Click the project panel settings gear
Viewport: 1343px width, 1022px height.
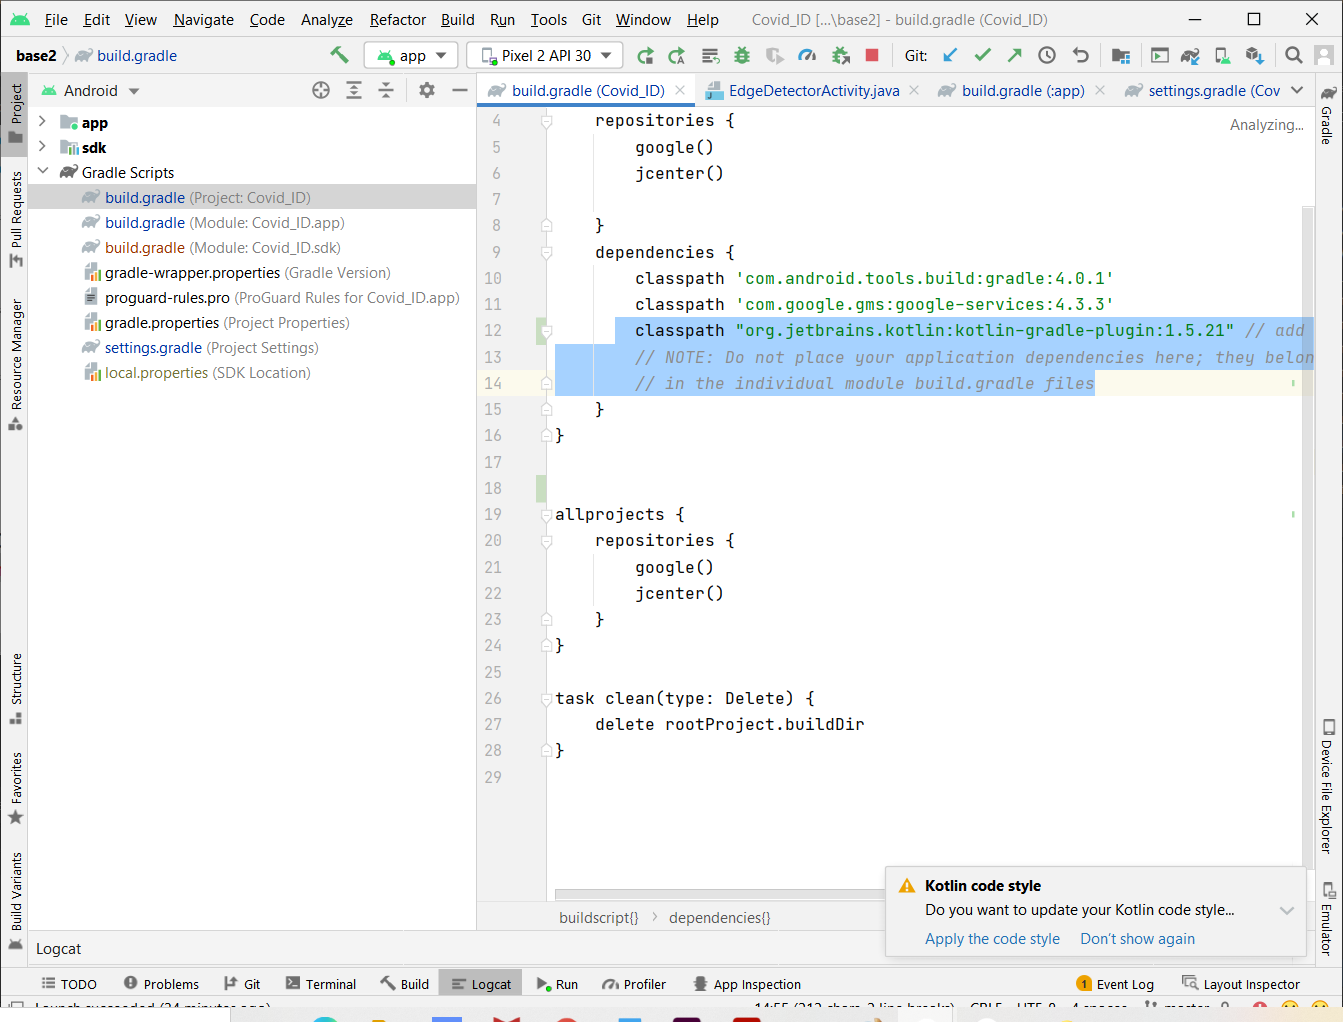(x=427, y=91)
